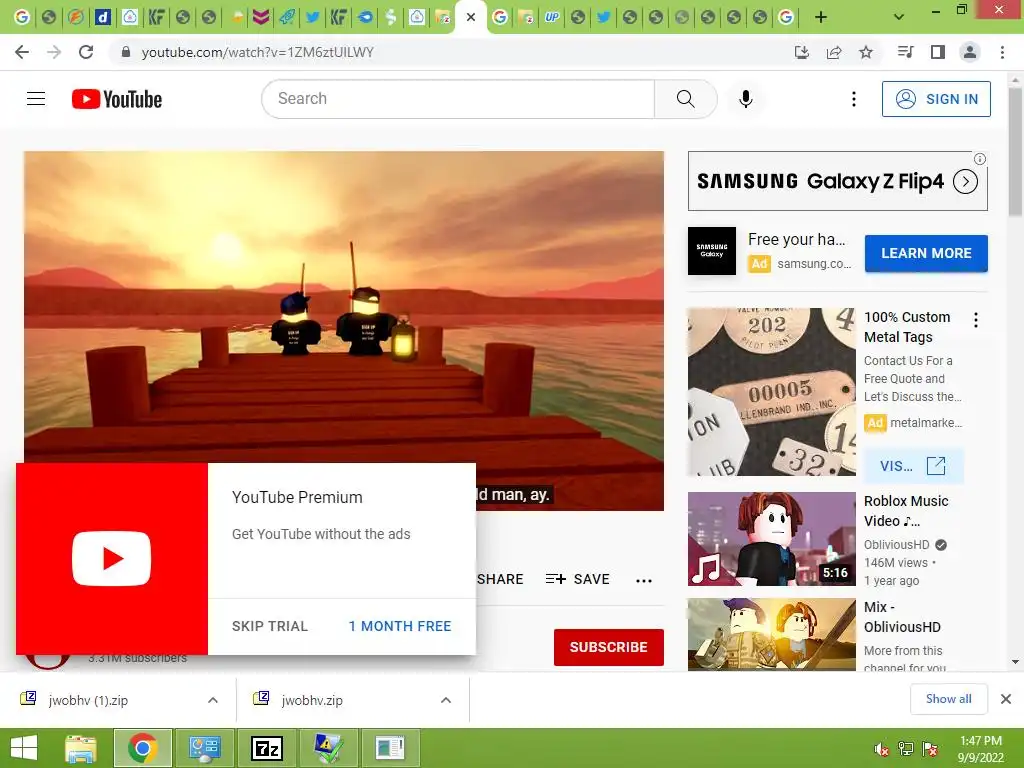Open the Chrome profile avatar
Screen dimensions: 1024x768
[x=970, y=52]
